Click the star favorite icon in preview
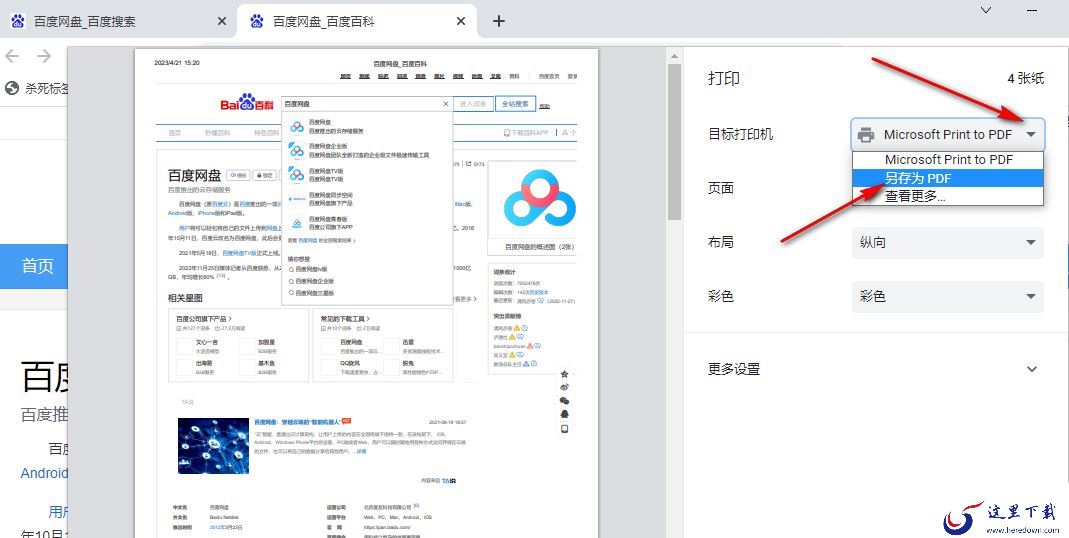 tap(564, 374)
